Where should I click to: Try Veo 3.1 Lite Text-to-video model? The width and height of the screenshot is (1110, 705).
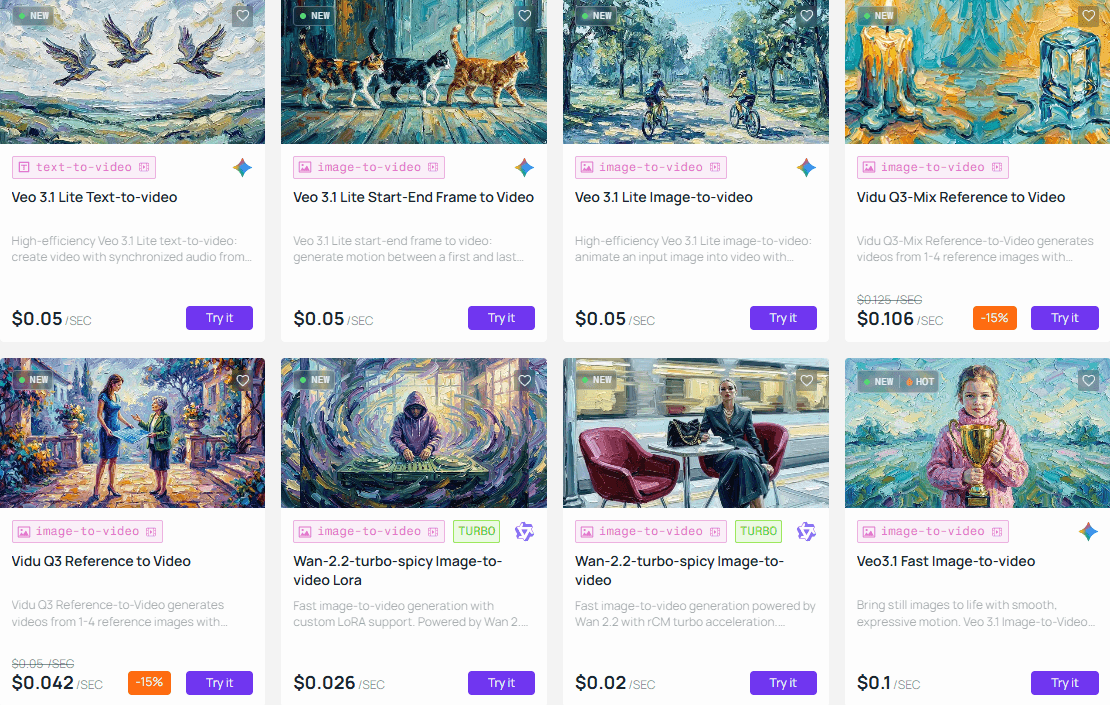[219, 318]
